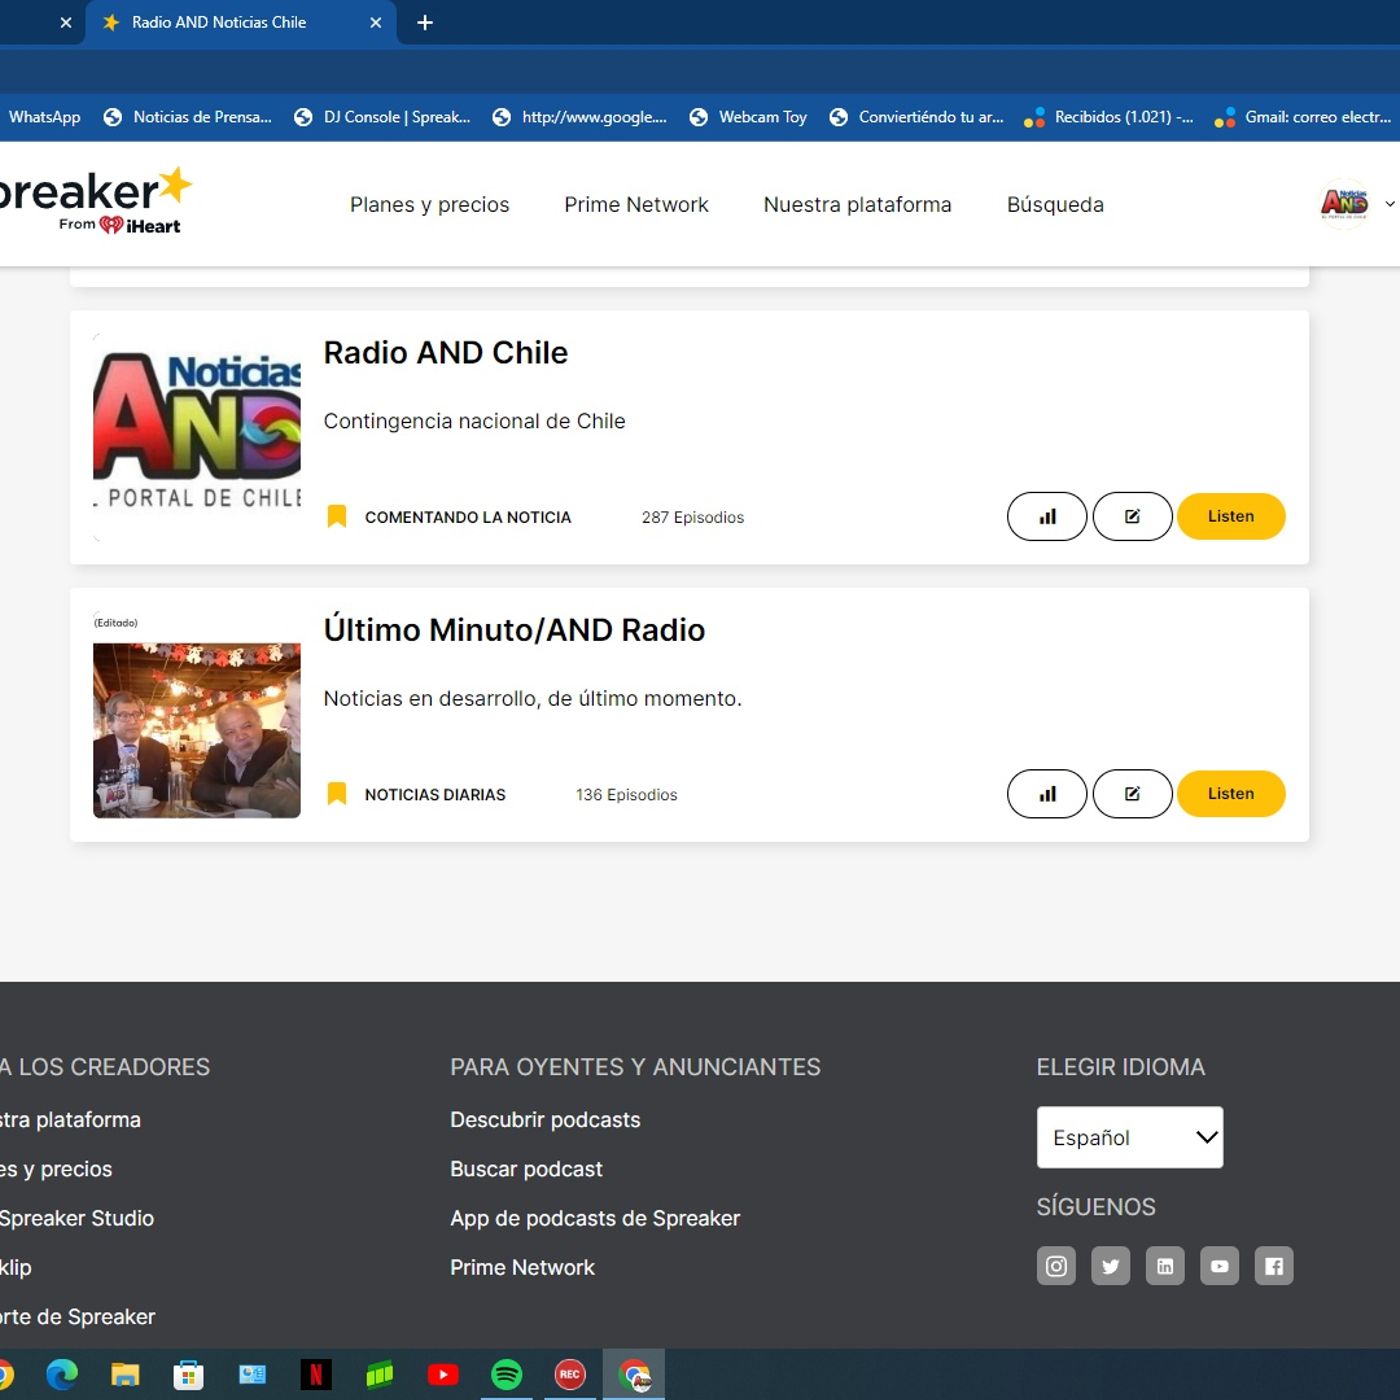Open DJ Console Spreaker bookmark
Viewport: 1400px width, 1400px height.
[x=382, y=117]
